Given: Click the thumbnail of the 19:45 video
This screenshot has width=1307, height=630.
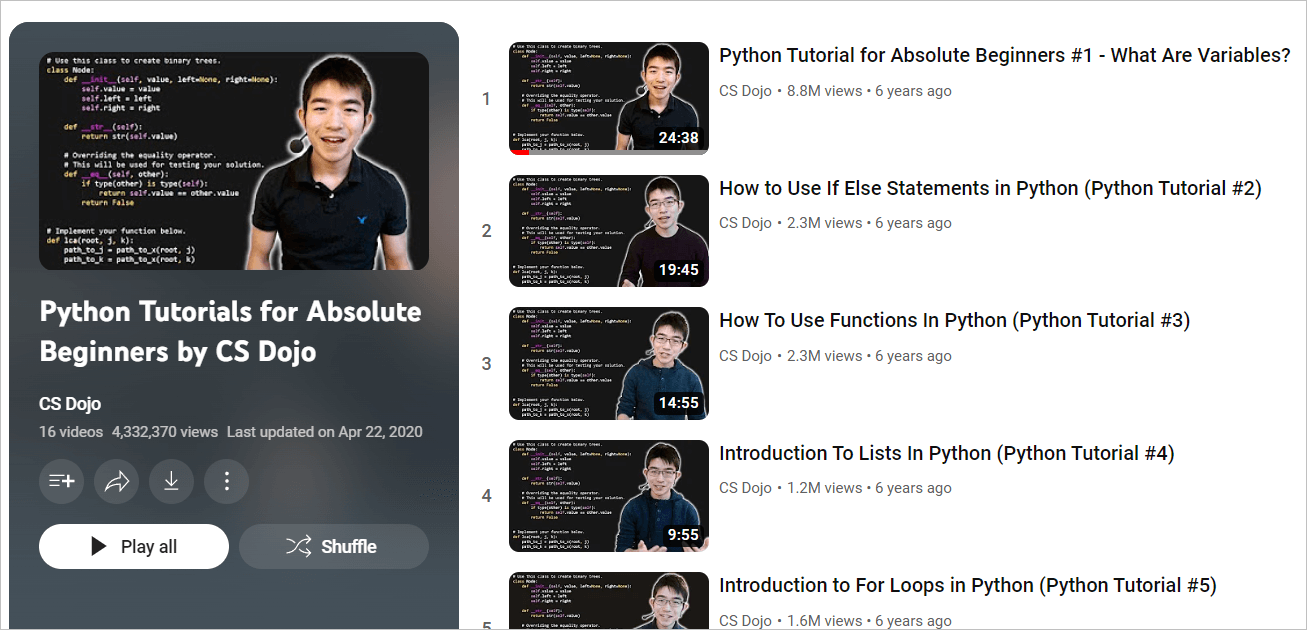Looking at the screenshot, I should click(x=609, y=231).
